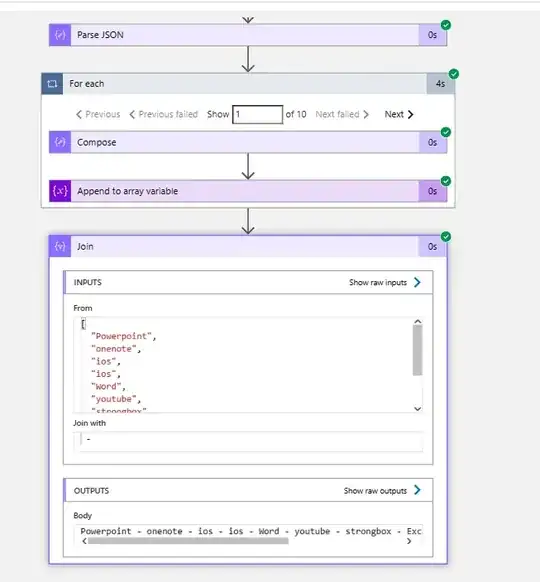
Task: Click the Compose action icon
Action: [x=60, y=142]
